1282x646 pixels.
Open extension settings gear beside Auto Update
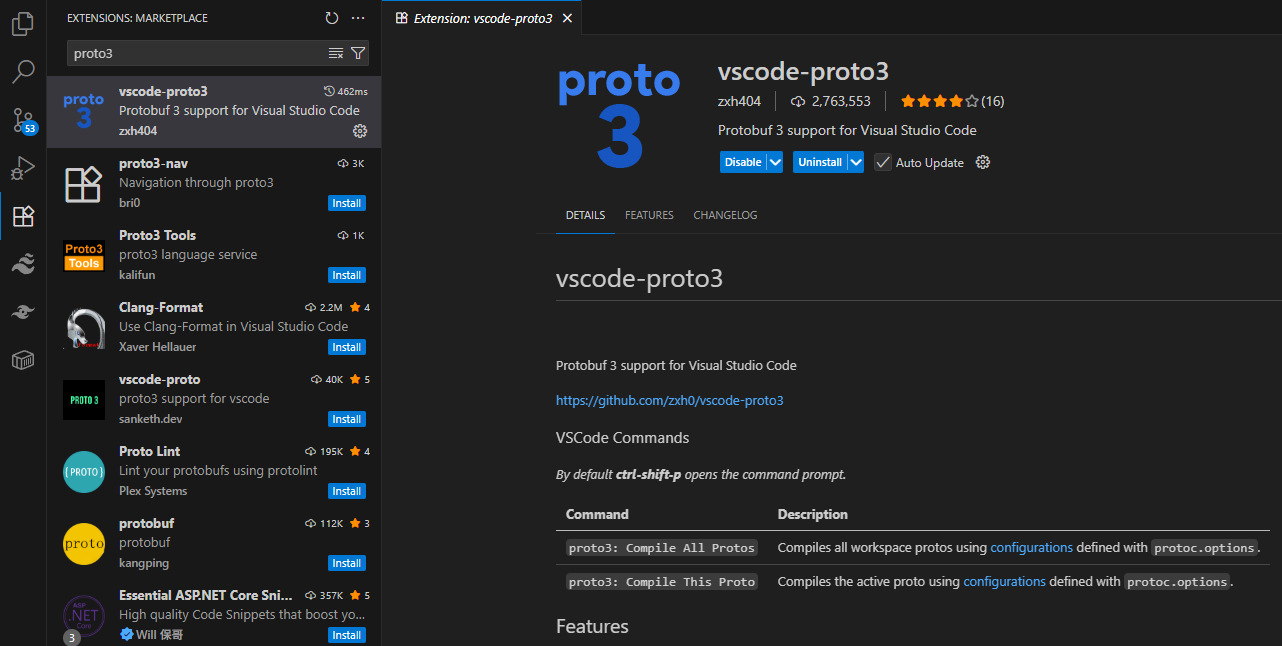(983, 162)
